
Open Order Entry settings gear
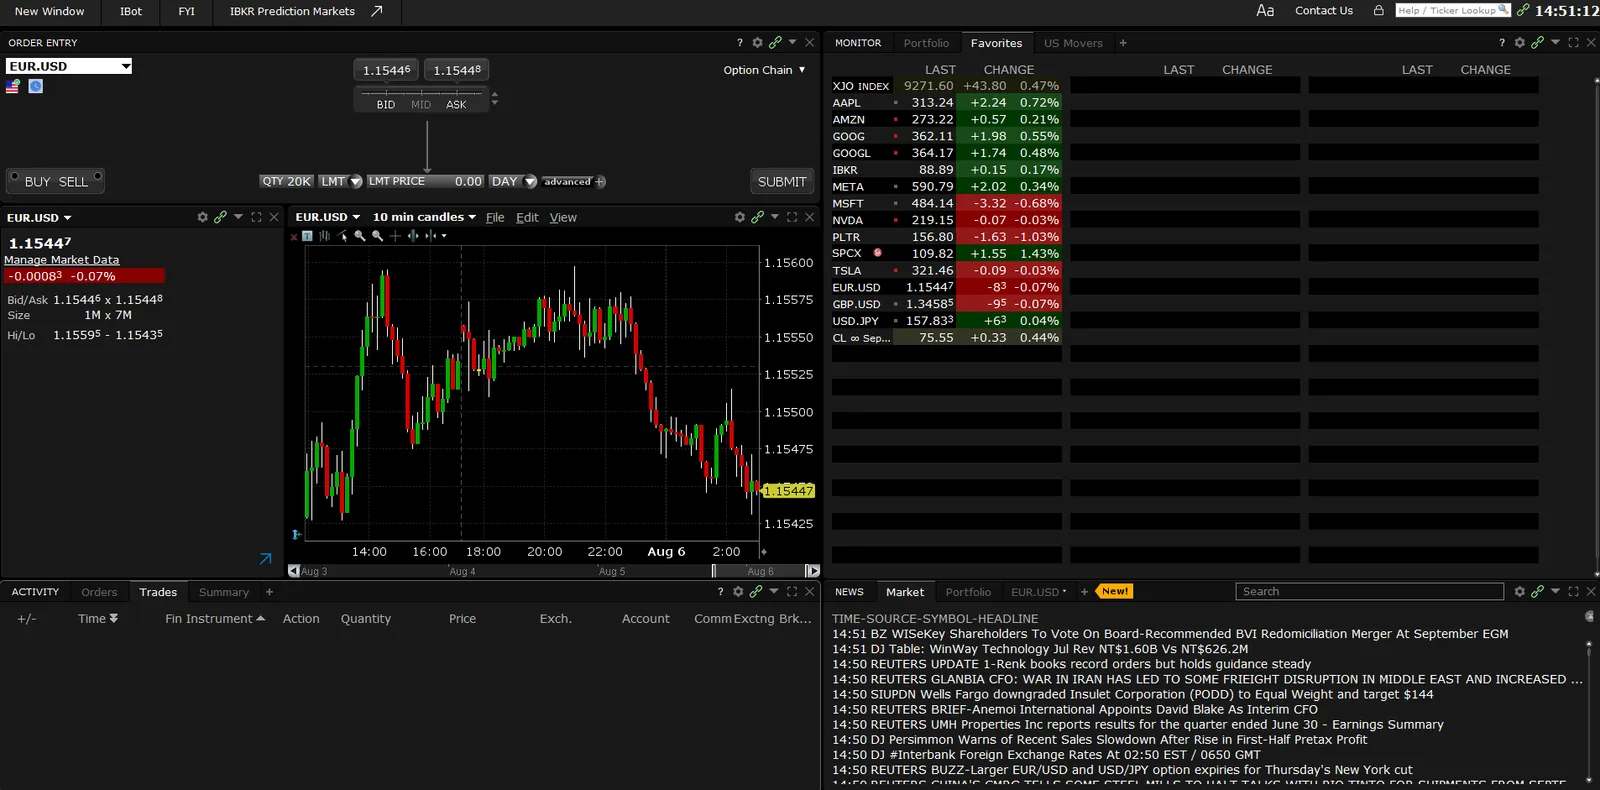click(x=757, y=43)
